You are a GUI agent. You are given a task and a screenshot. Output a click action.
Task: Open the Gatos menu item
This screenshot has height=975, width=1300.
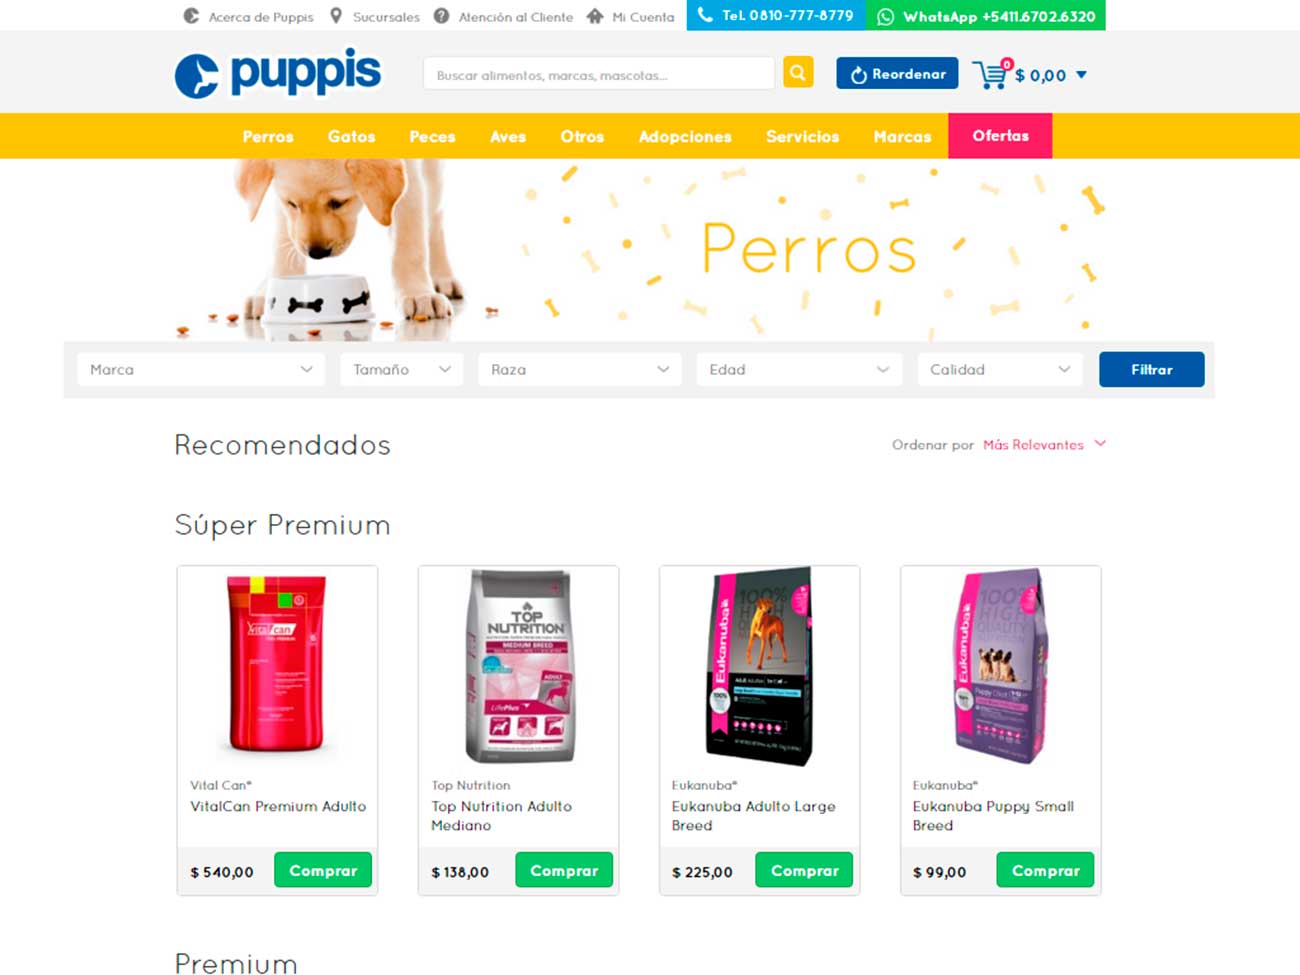[x=351, y=136]
